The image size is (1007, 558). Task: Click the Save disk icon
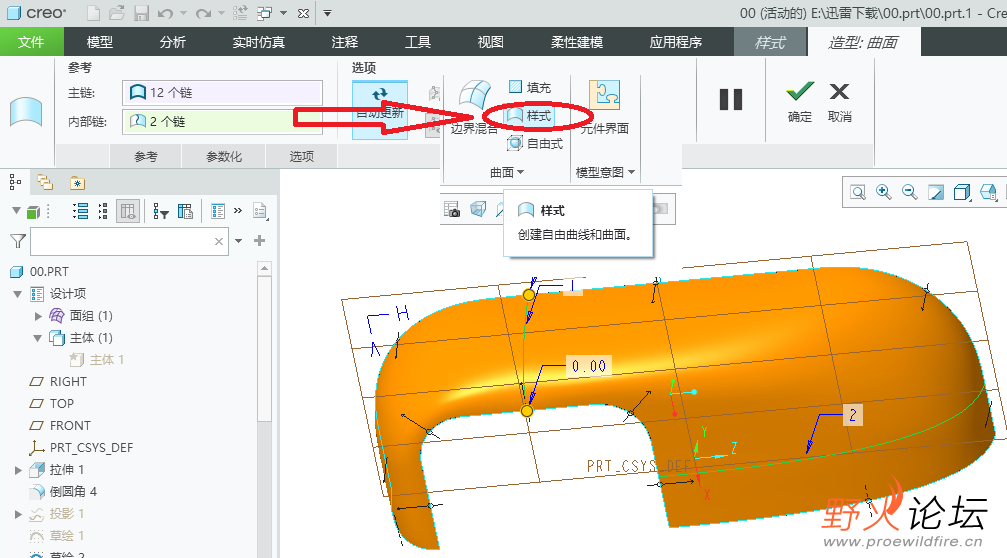tap(141, 13)
